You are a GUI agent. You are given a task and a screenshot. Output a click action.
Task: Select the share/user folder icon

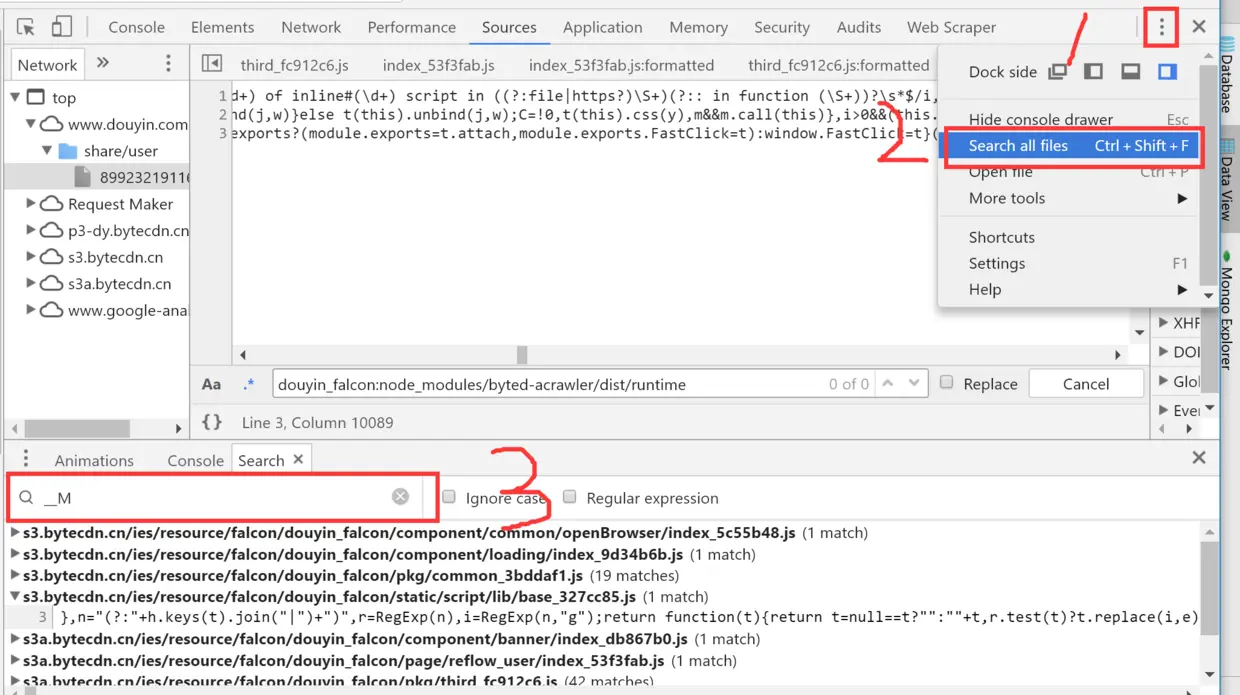tap(68, 151)
